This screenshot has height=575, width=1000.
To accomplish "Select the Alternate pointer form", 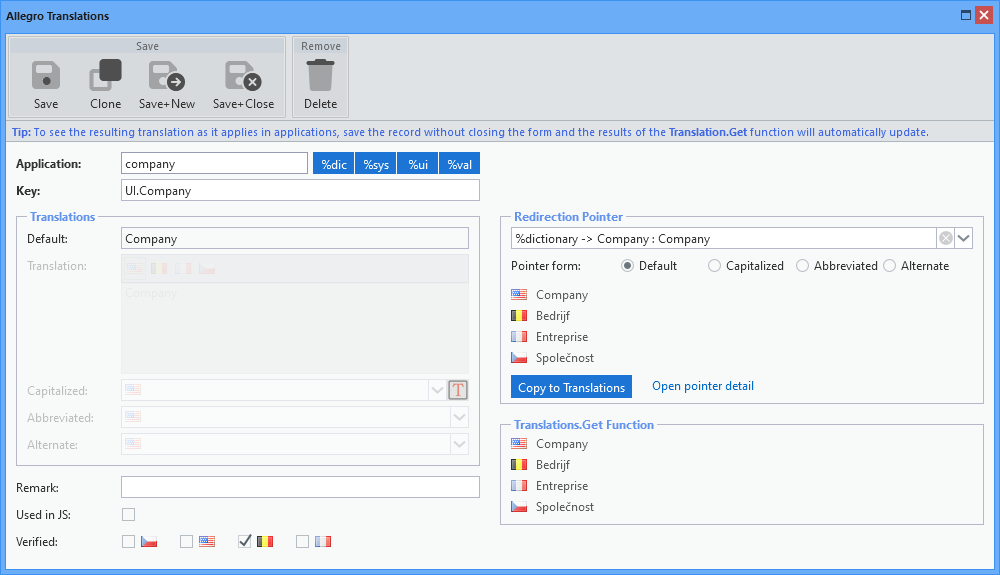I will pos(890,266).
